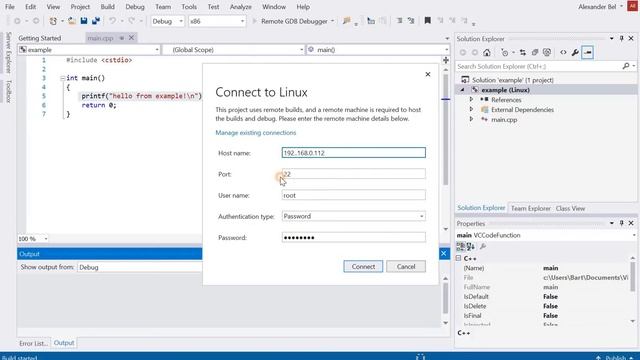Viewport: 640px width, 360px height.
Task: Switch to the Error List tab
Action: click(x=33, y=343)
